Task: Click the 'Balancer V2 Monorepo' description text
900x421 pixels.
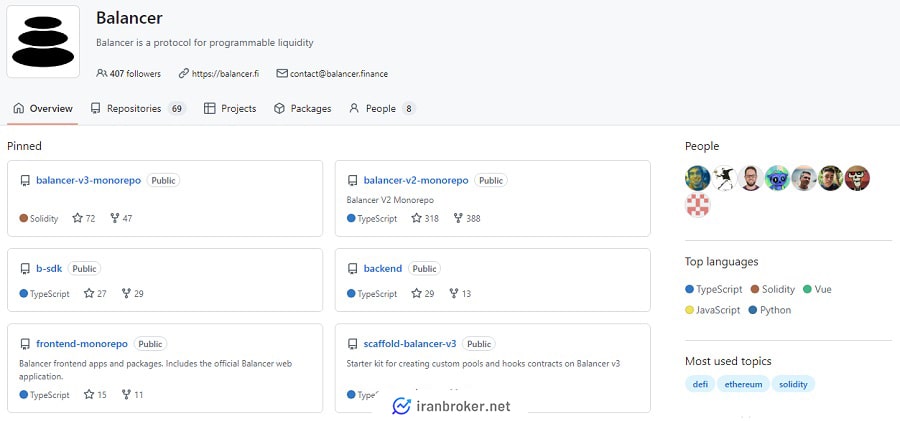Action: coord(390,200)
